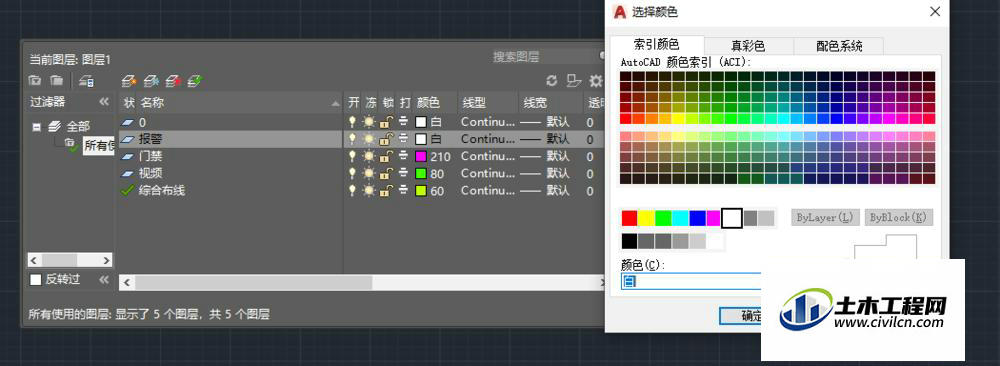
Task: Click the Set Current layer icon
Action: (x=195, y=81)
